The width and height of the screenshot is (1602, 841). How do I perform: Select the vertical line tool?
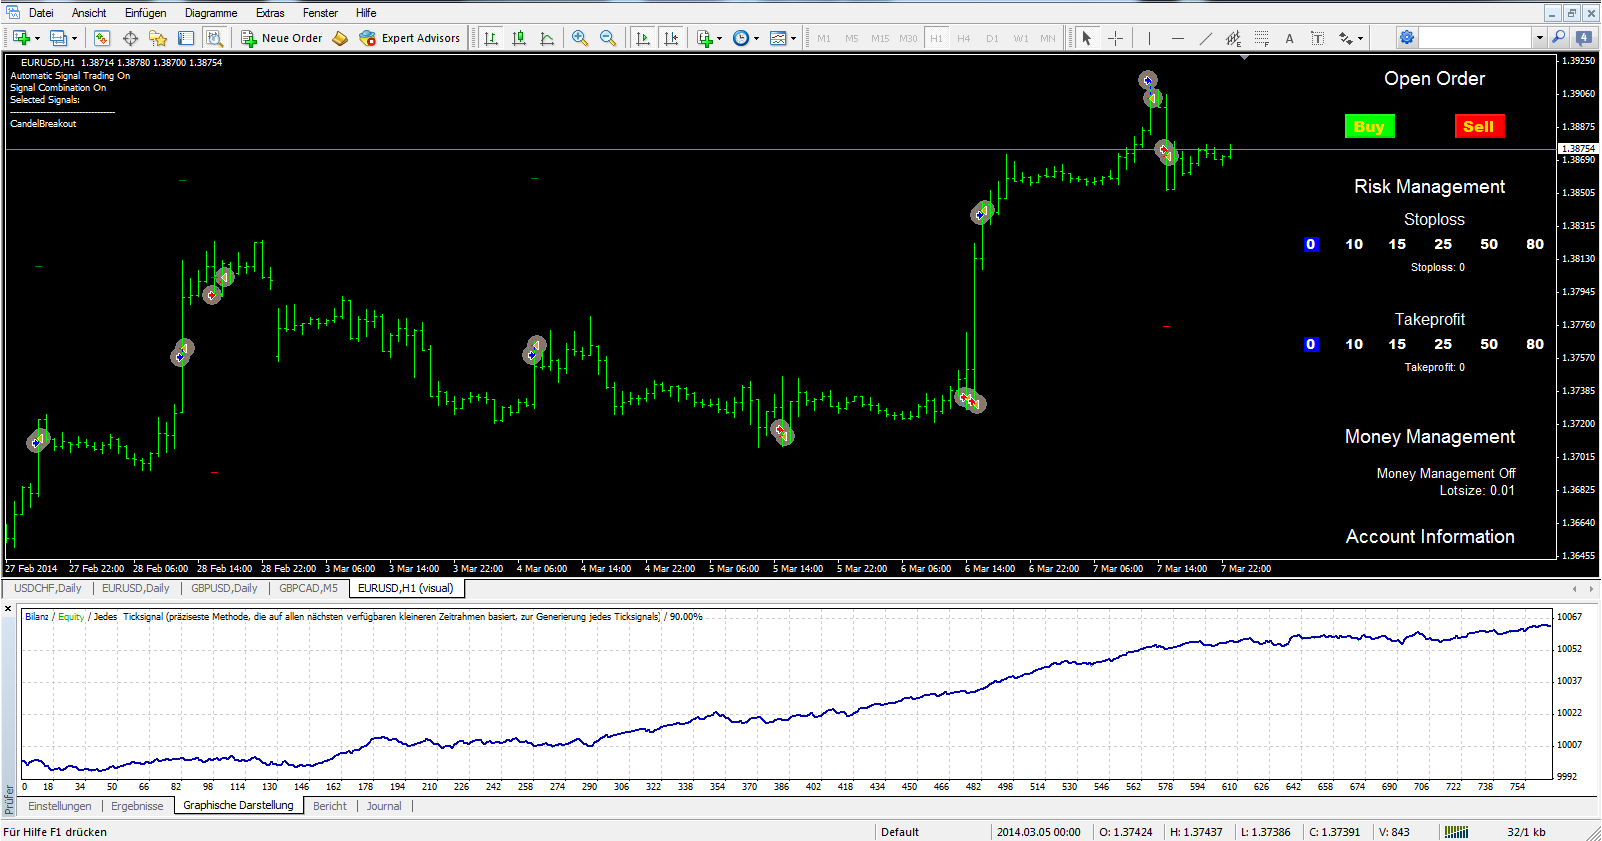pyautogui.click(x=1149, y=38)
